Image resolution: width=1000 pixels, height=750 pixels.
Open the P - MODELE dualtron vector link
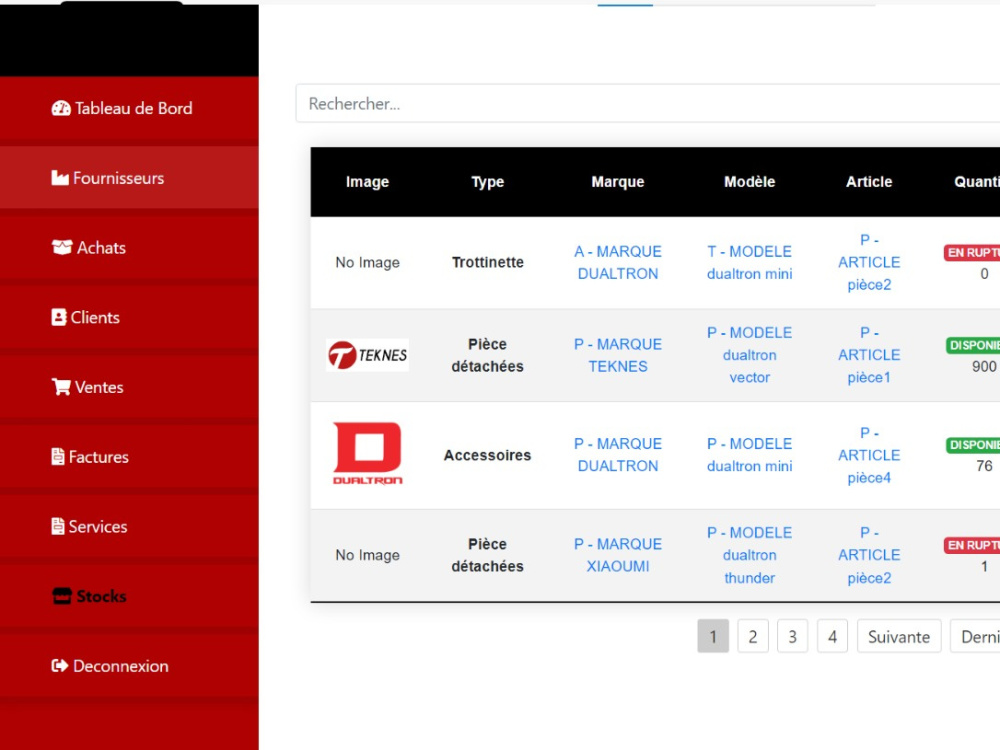click(749, 355)
